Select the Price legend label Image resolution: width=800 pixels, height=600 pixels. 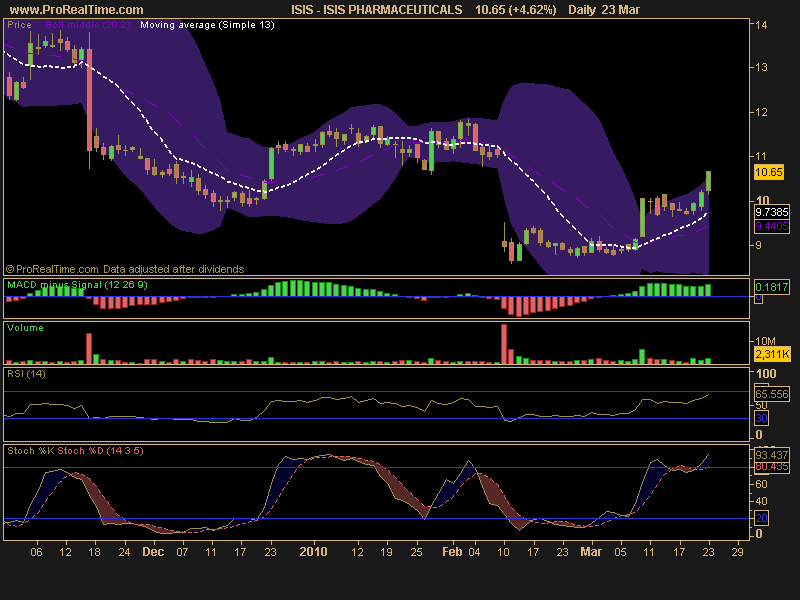click(x=19, y=25)
